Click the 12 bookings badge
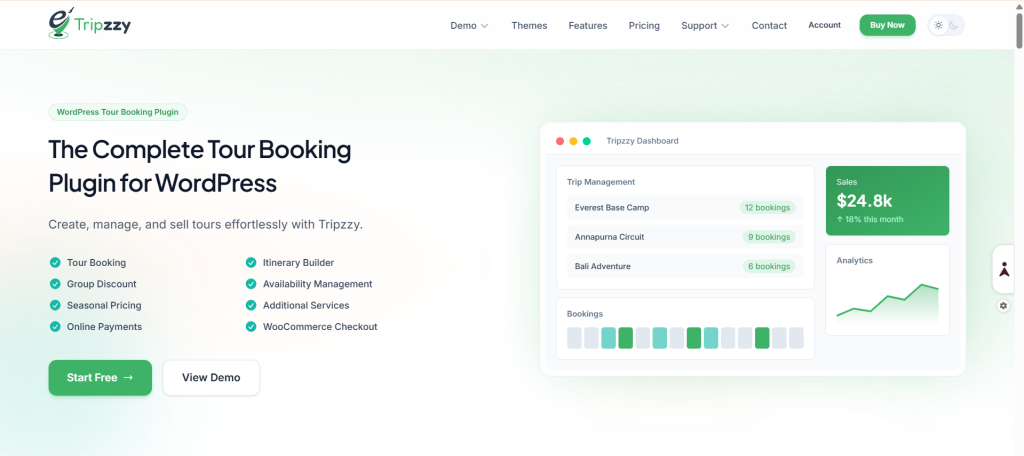 tap(767, 208)
